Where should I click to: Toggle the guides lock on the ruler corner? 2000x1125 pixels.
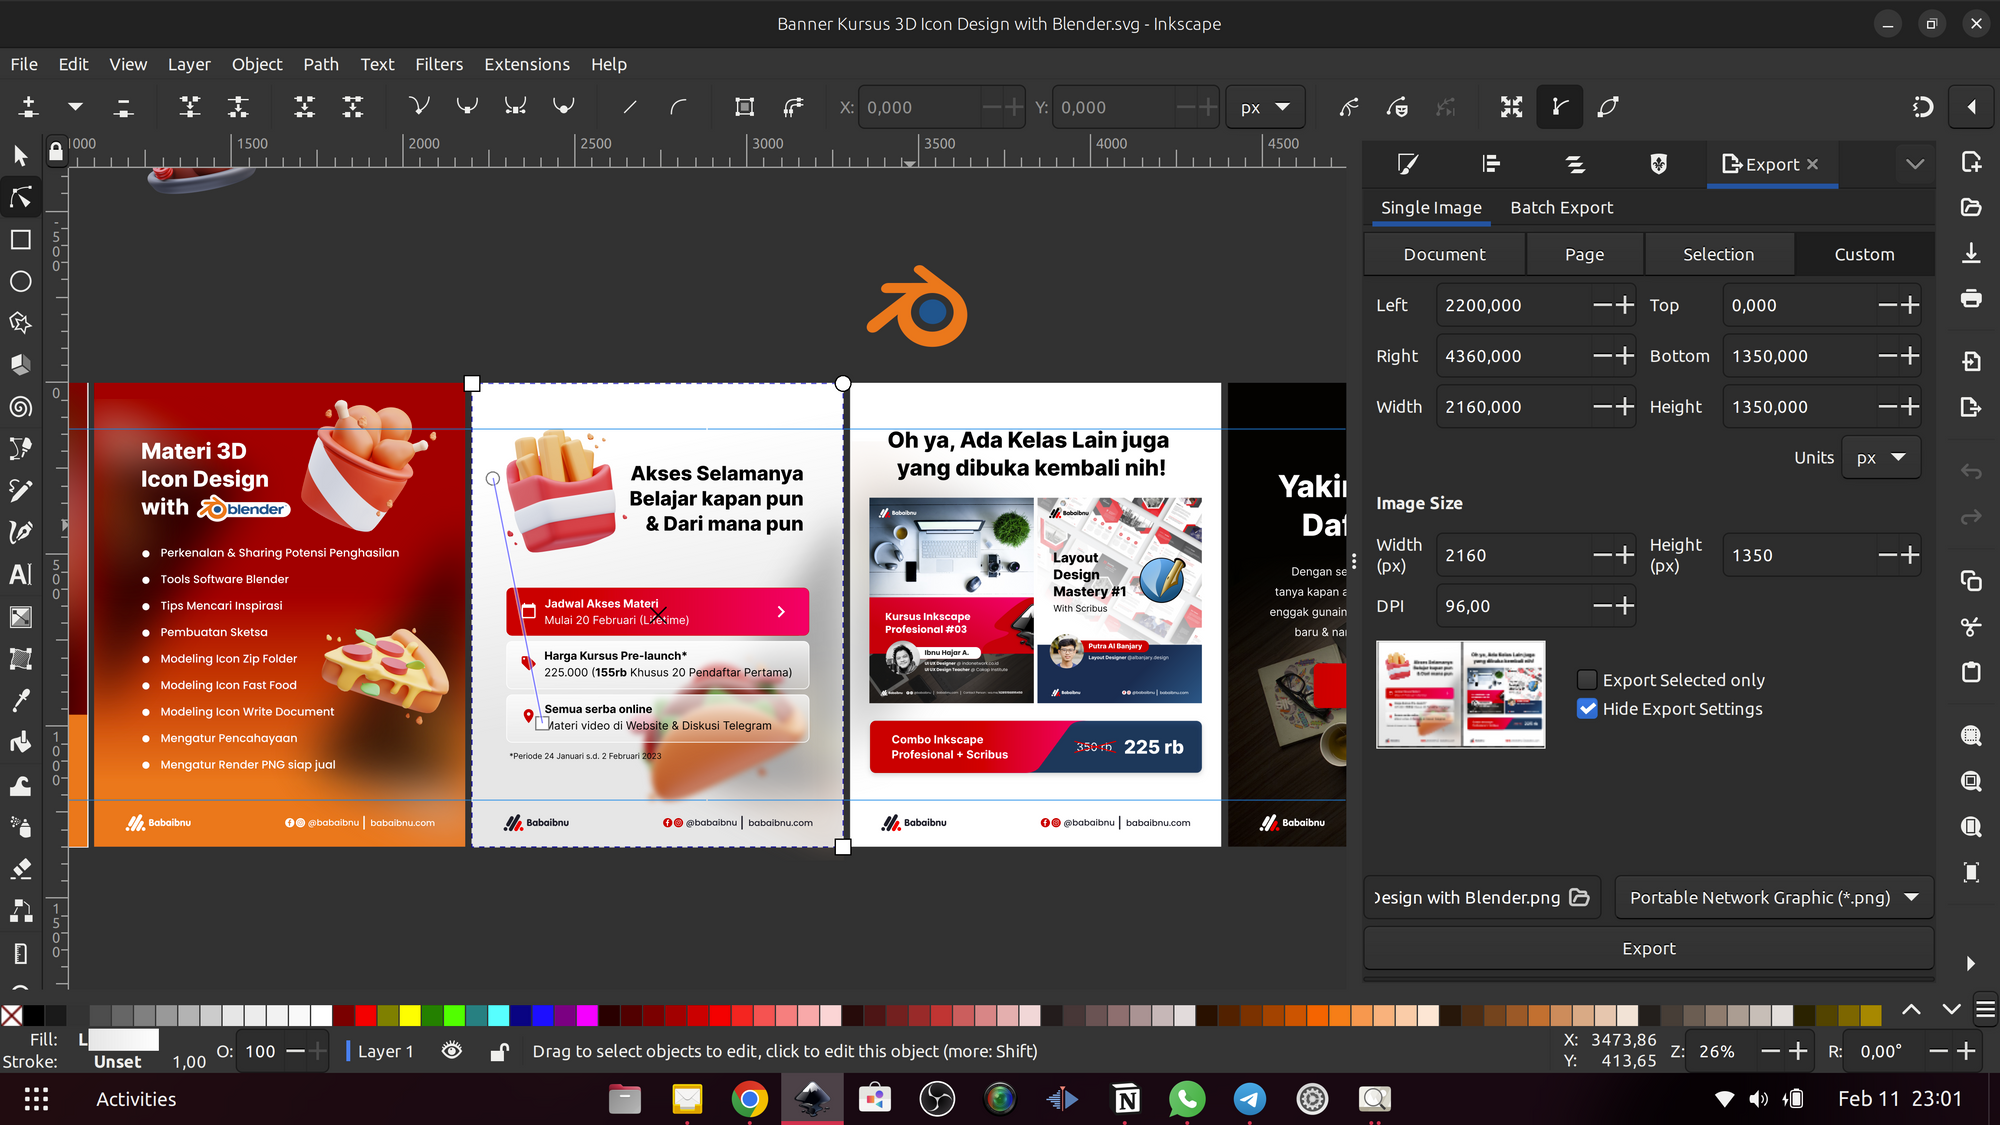click(x=56, y=152)
